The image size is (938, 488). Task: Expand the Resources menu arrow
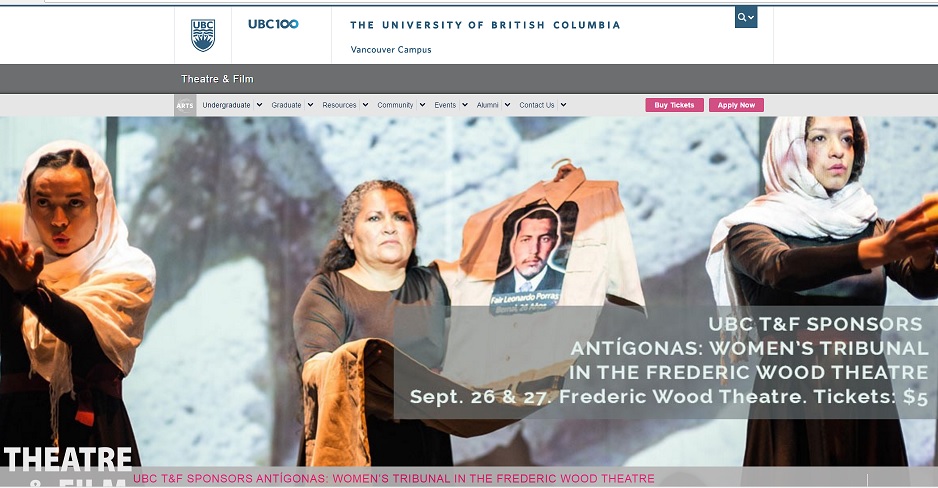point(365,105)
